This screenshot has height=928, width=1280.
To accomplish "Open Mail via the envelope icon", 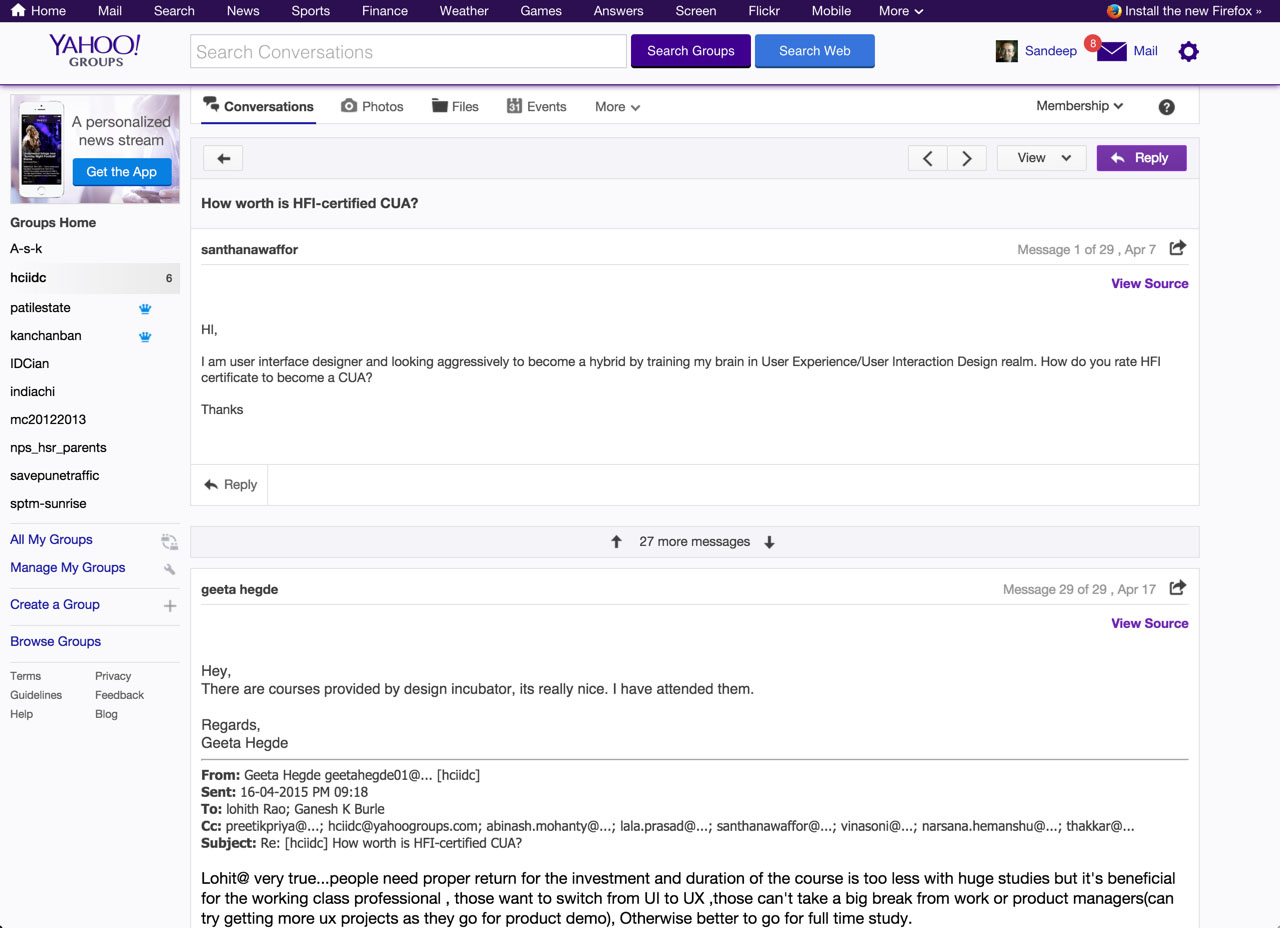I will 1112,51.
